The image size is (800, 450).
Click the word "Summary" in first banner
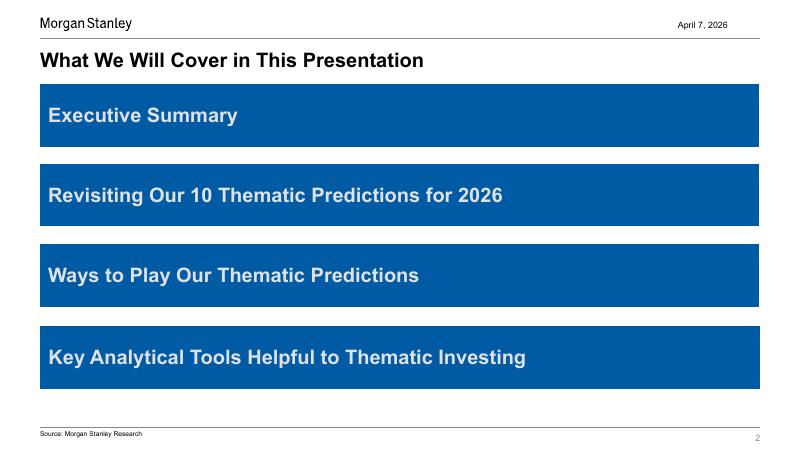(192, 115)
